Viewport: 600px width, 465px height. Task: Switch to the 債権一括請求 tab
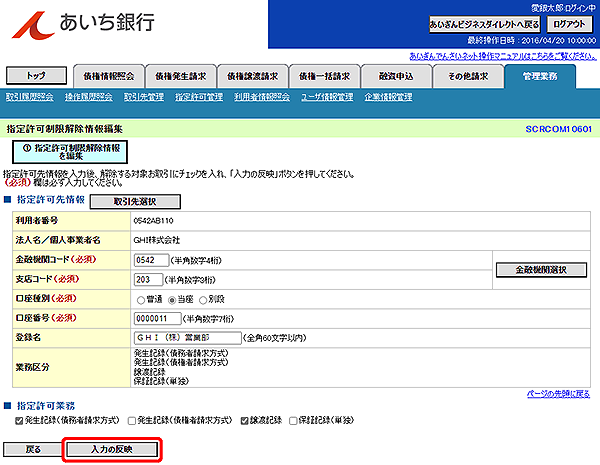[324, 77]
